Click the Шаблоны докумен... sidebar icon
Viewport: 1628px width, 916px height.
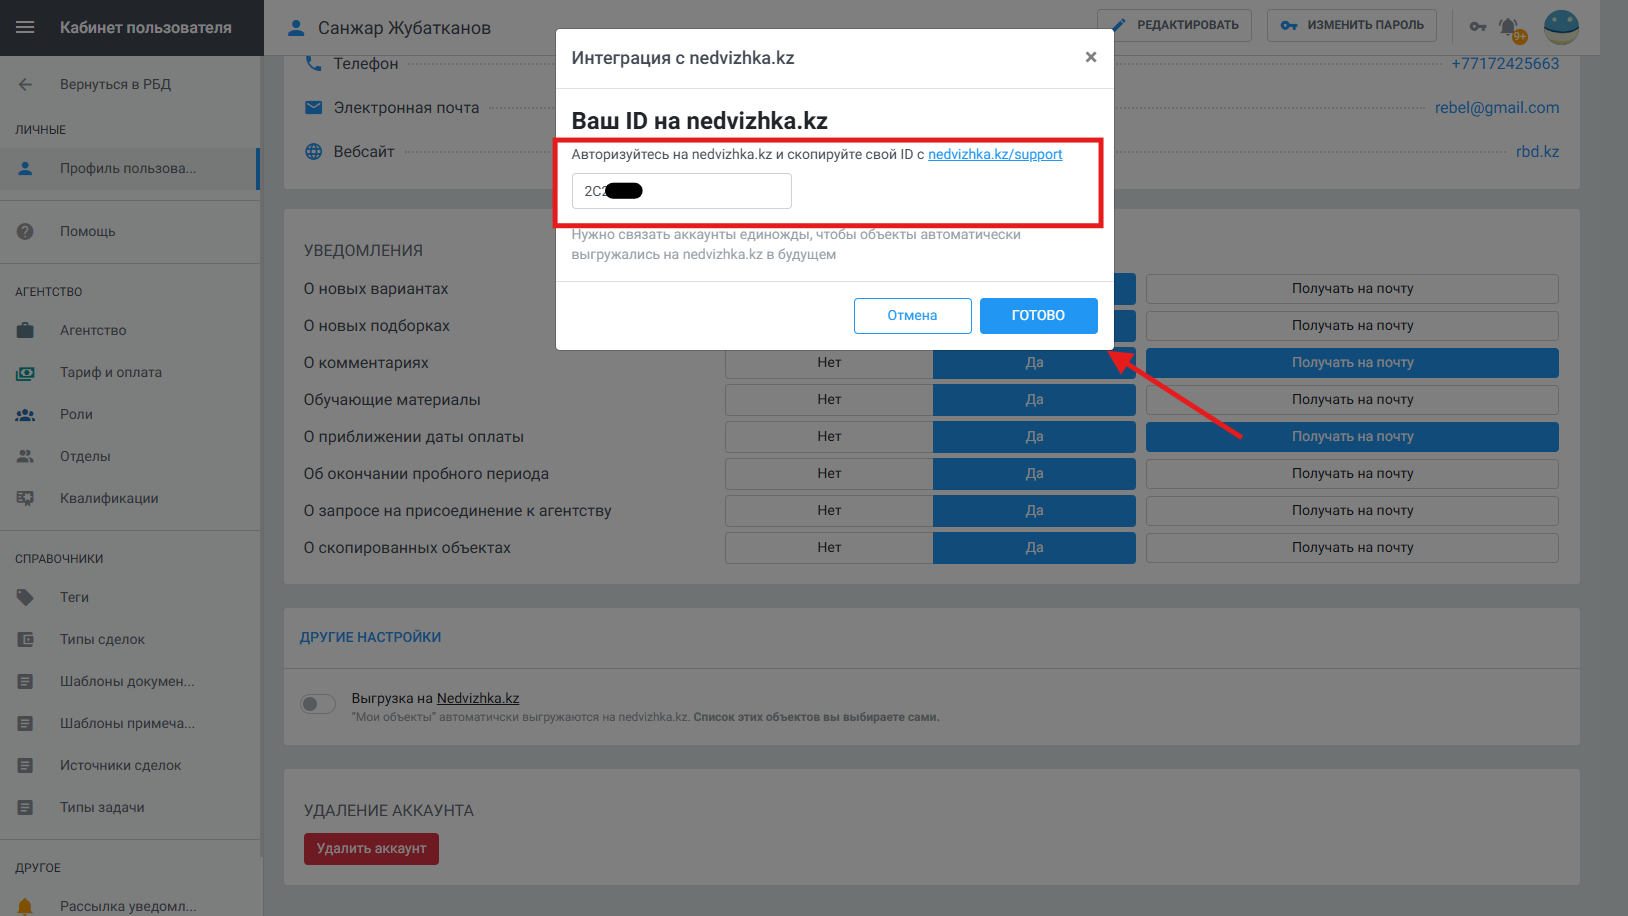pos(25,681)
